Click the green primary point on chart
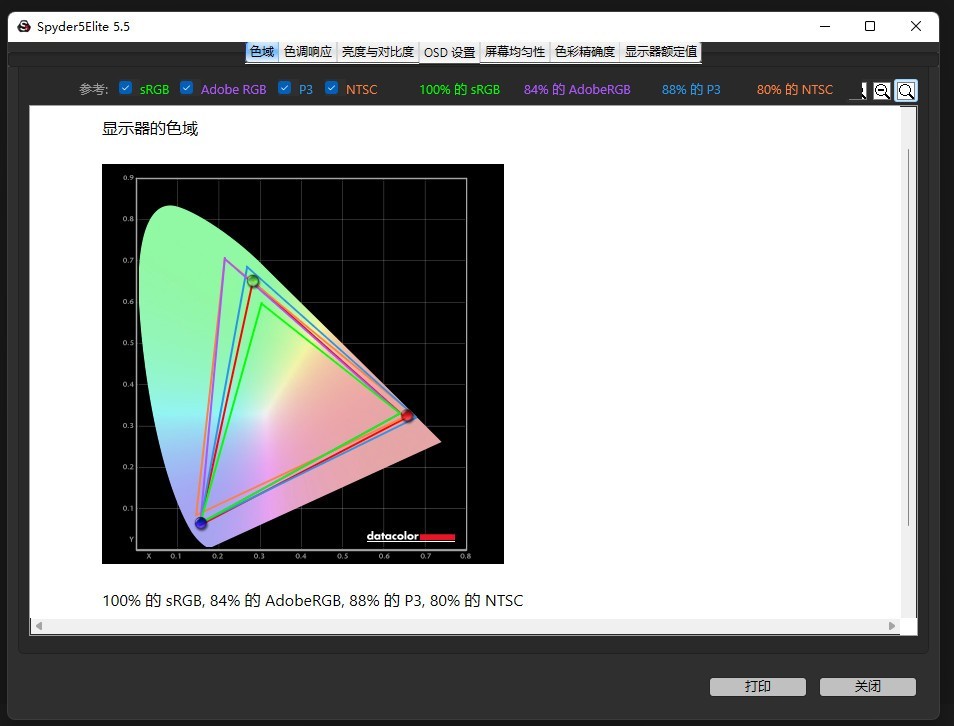This screenshot has width=954, height=726. tap(253, 281)
